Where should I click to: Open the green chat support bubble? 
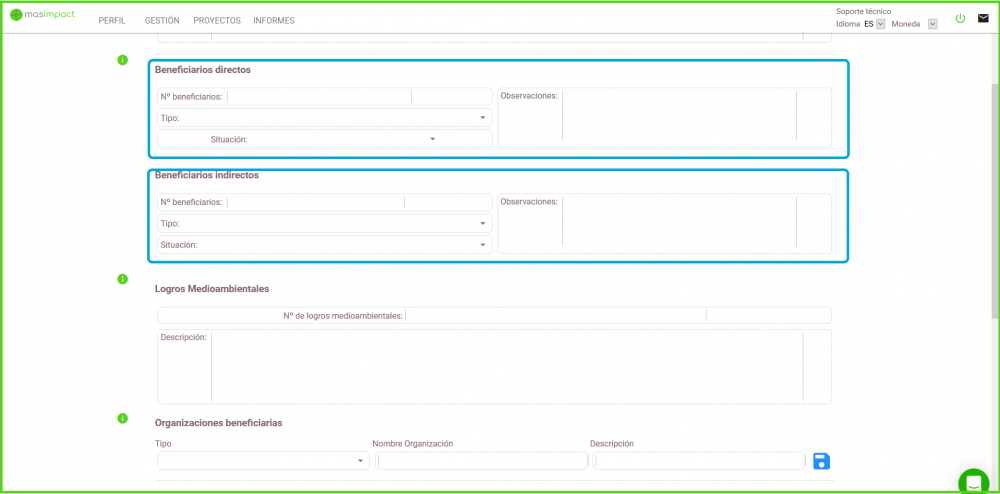pyautogui.click(x=972, y=483)
